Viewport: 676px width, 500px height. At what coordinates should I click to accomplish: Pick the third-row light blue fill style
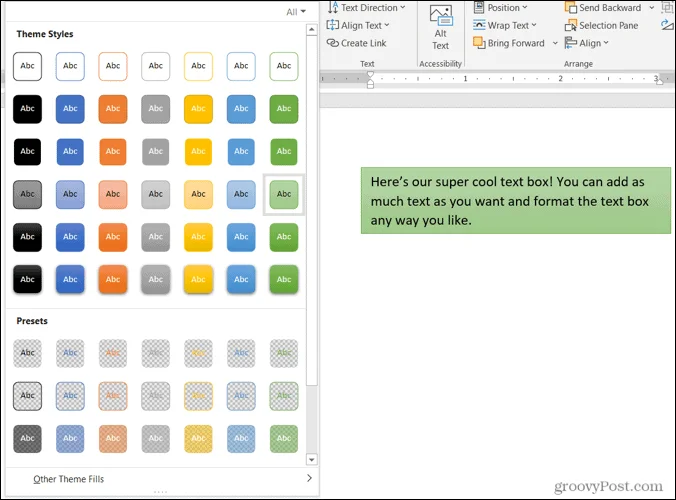pyautogui.click(x=241, y=151)
